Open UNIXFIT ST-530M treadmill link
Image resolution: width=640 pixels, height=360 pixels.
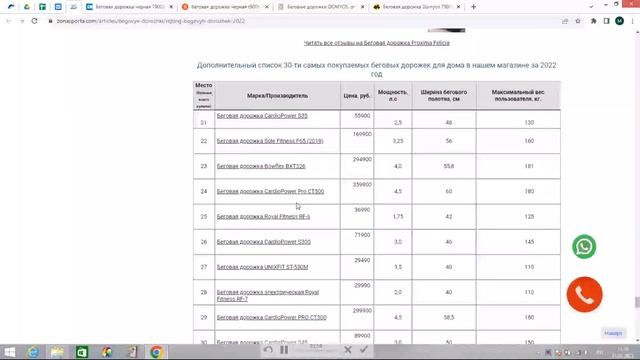pyautogui.click(x=262, y=267)
